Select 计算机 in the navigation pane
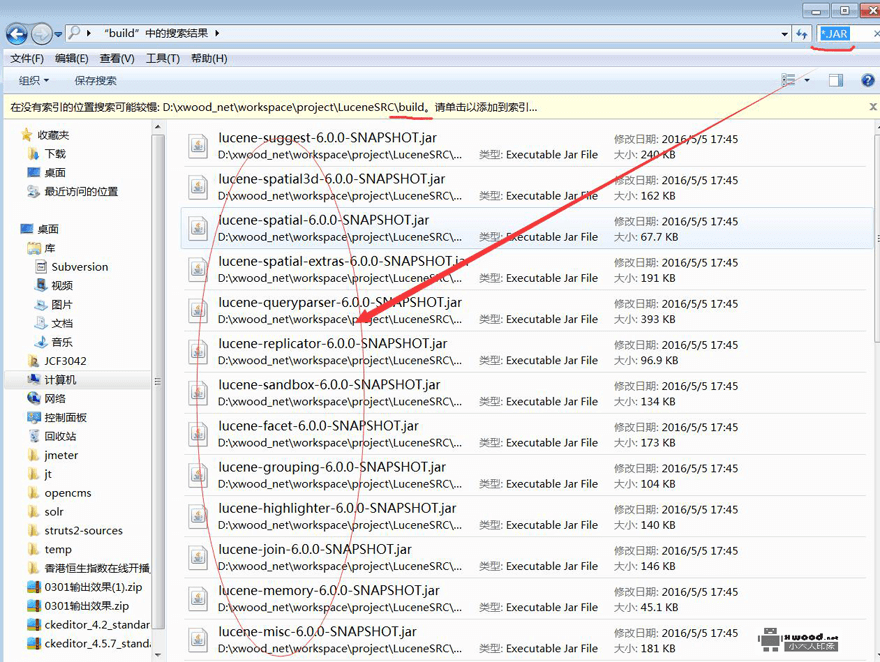880x662 pixels. (x=52, y=380)
